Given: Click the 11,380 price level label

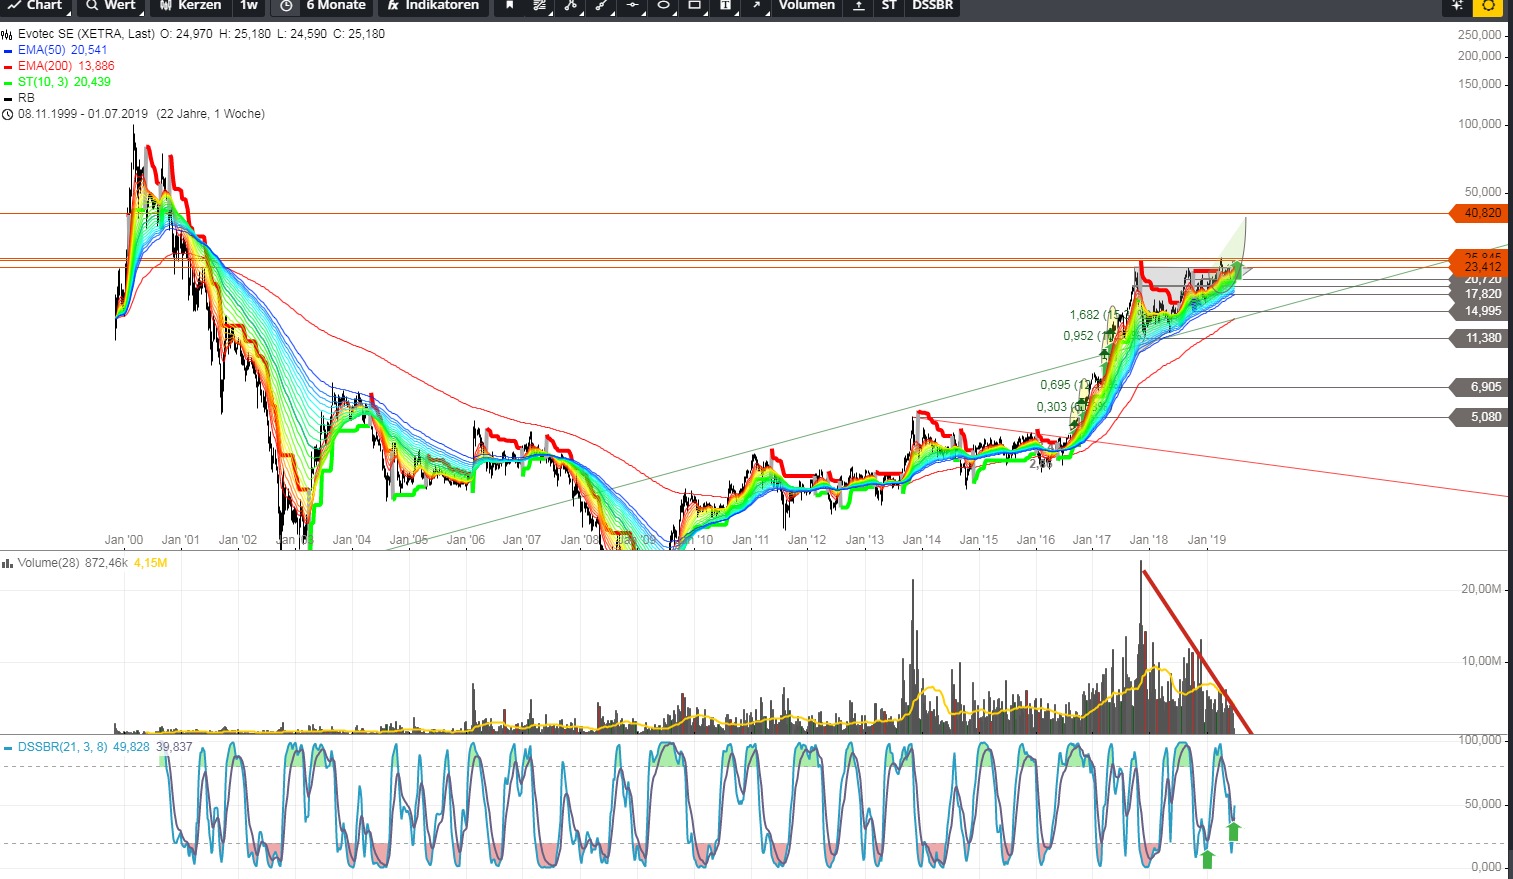Looking at the screenshot, I should click(1478, 338).
